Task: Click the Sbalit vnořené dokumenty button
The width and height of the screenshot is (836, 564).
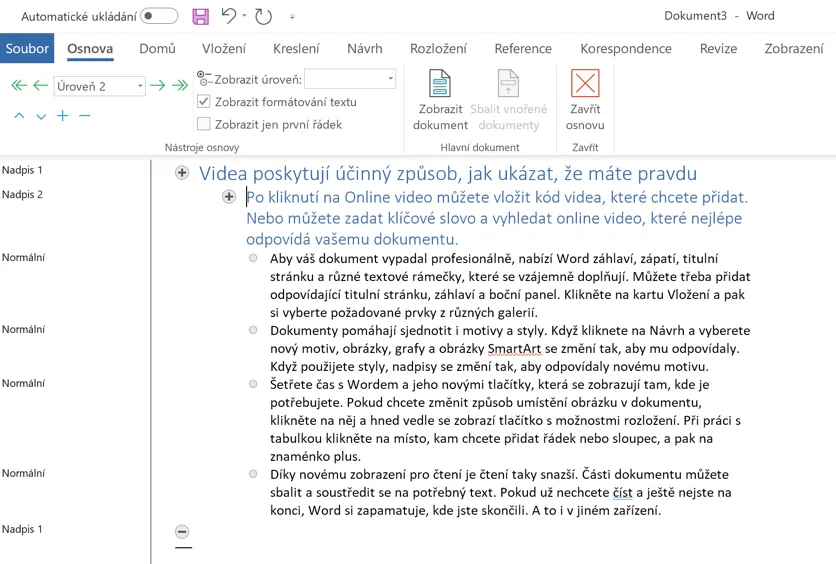Action: point(509,100)
